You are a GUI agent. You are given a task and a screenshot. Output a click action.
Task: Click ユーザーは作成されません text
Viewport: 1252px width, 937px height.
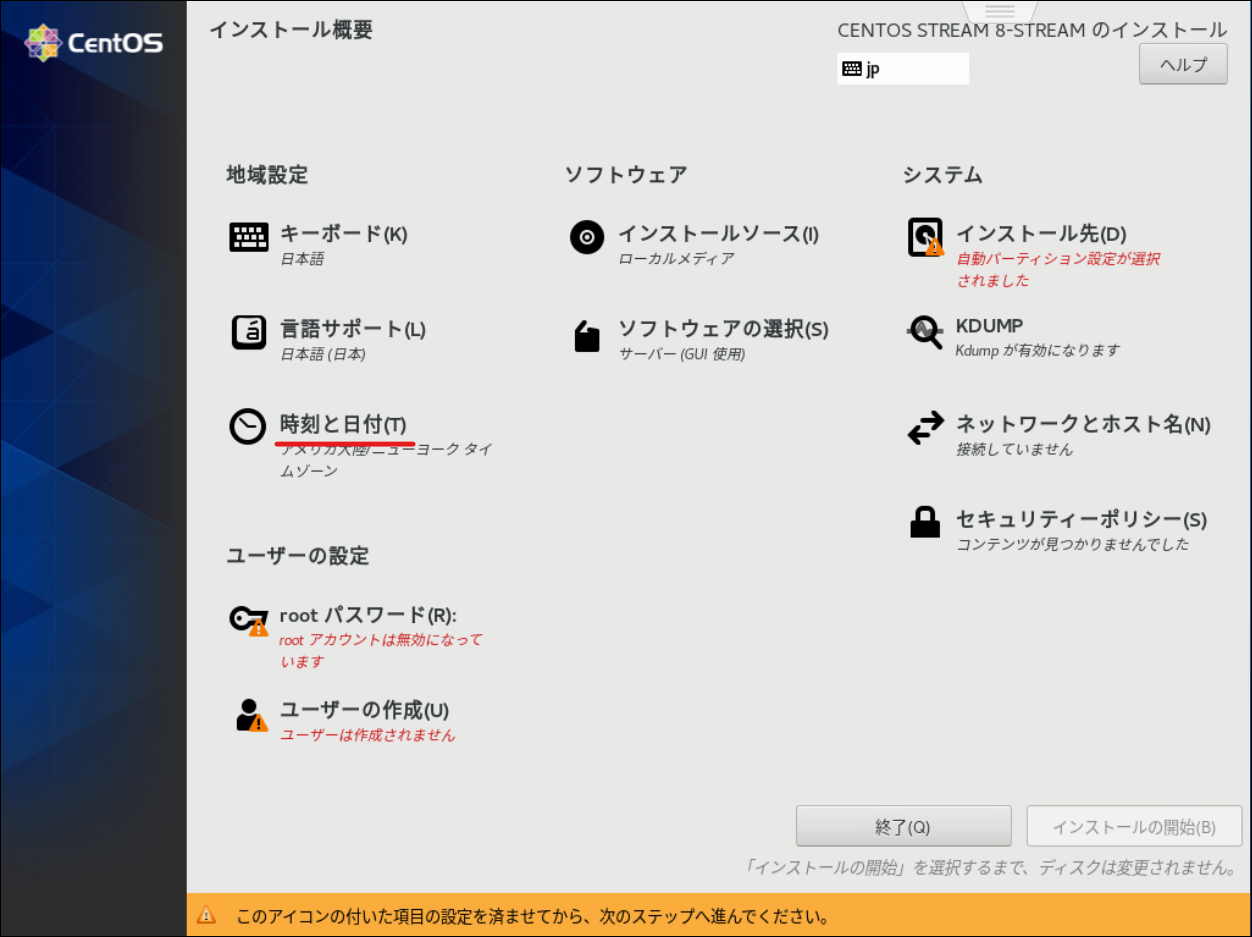(367, 735)
